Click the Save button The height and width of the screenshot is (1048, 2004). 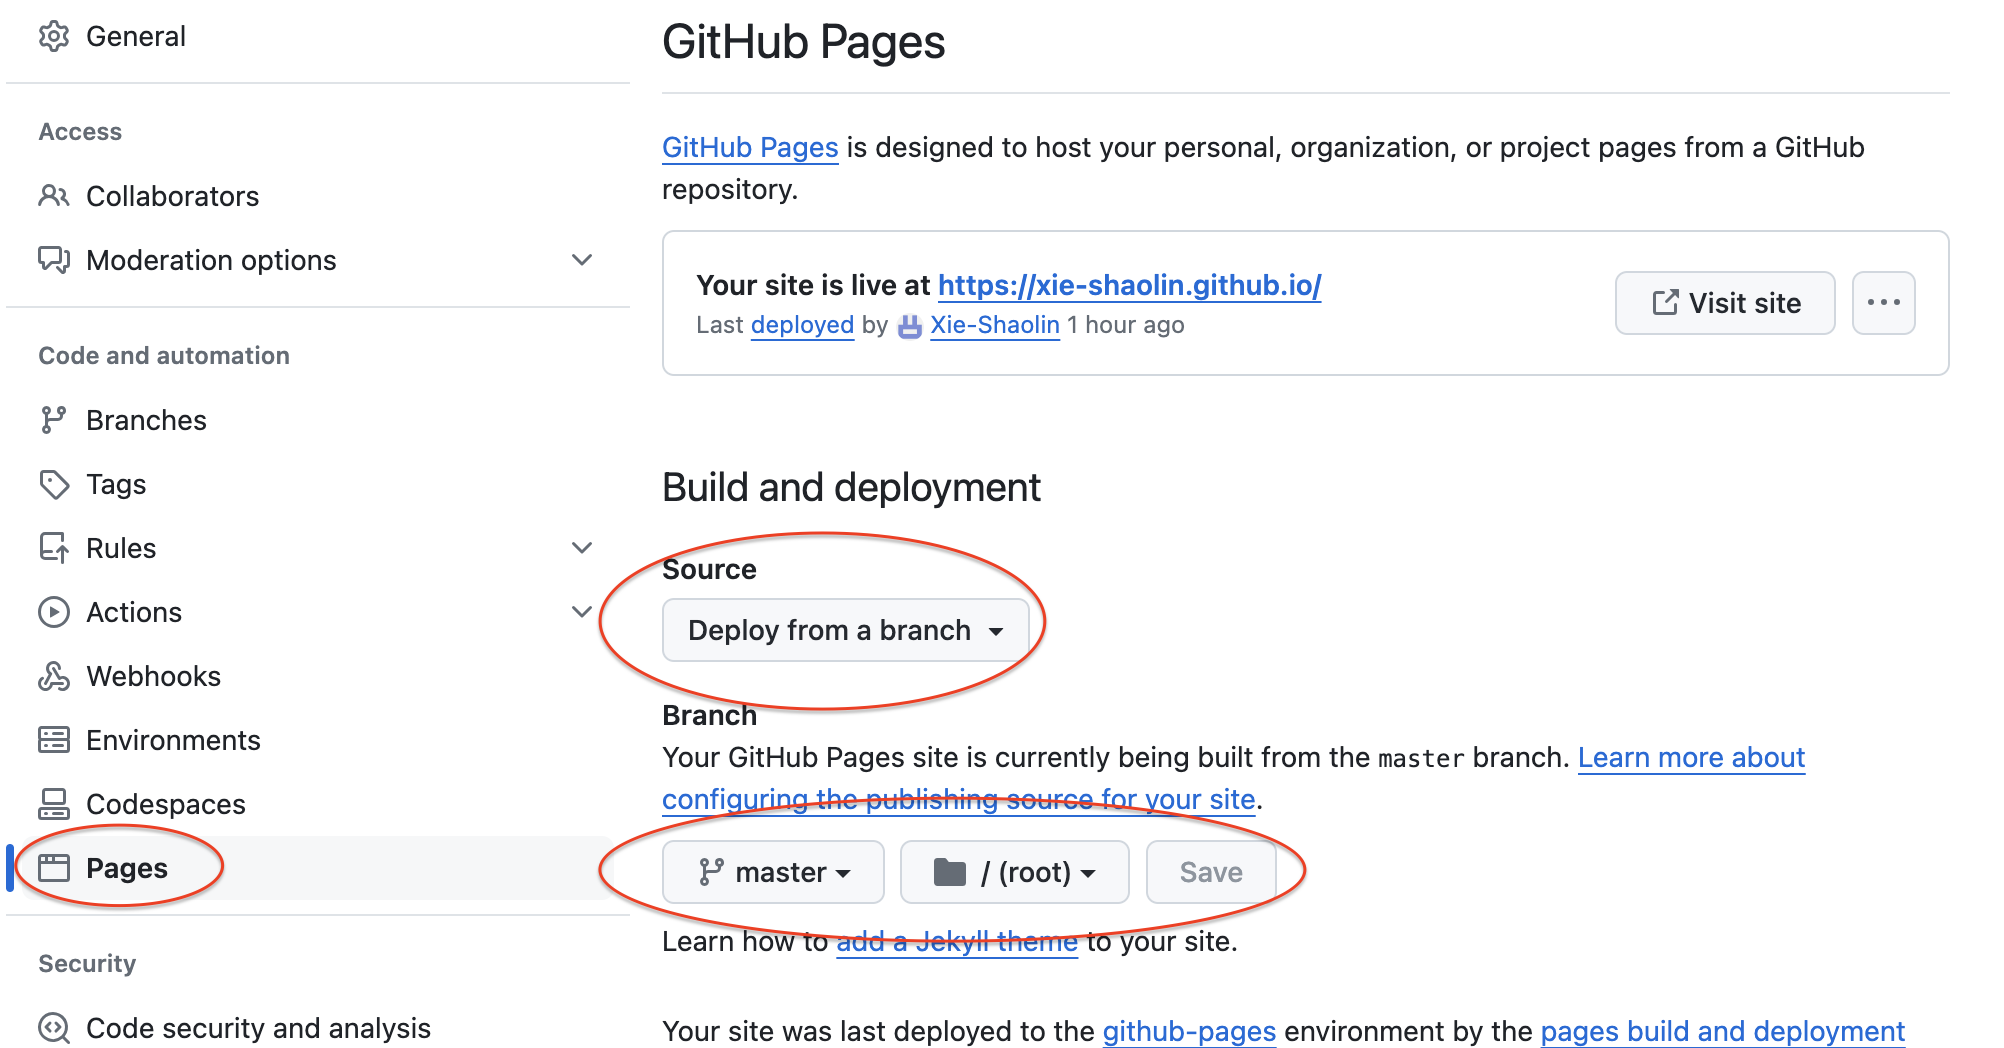click(1211, 872)
